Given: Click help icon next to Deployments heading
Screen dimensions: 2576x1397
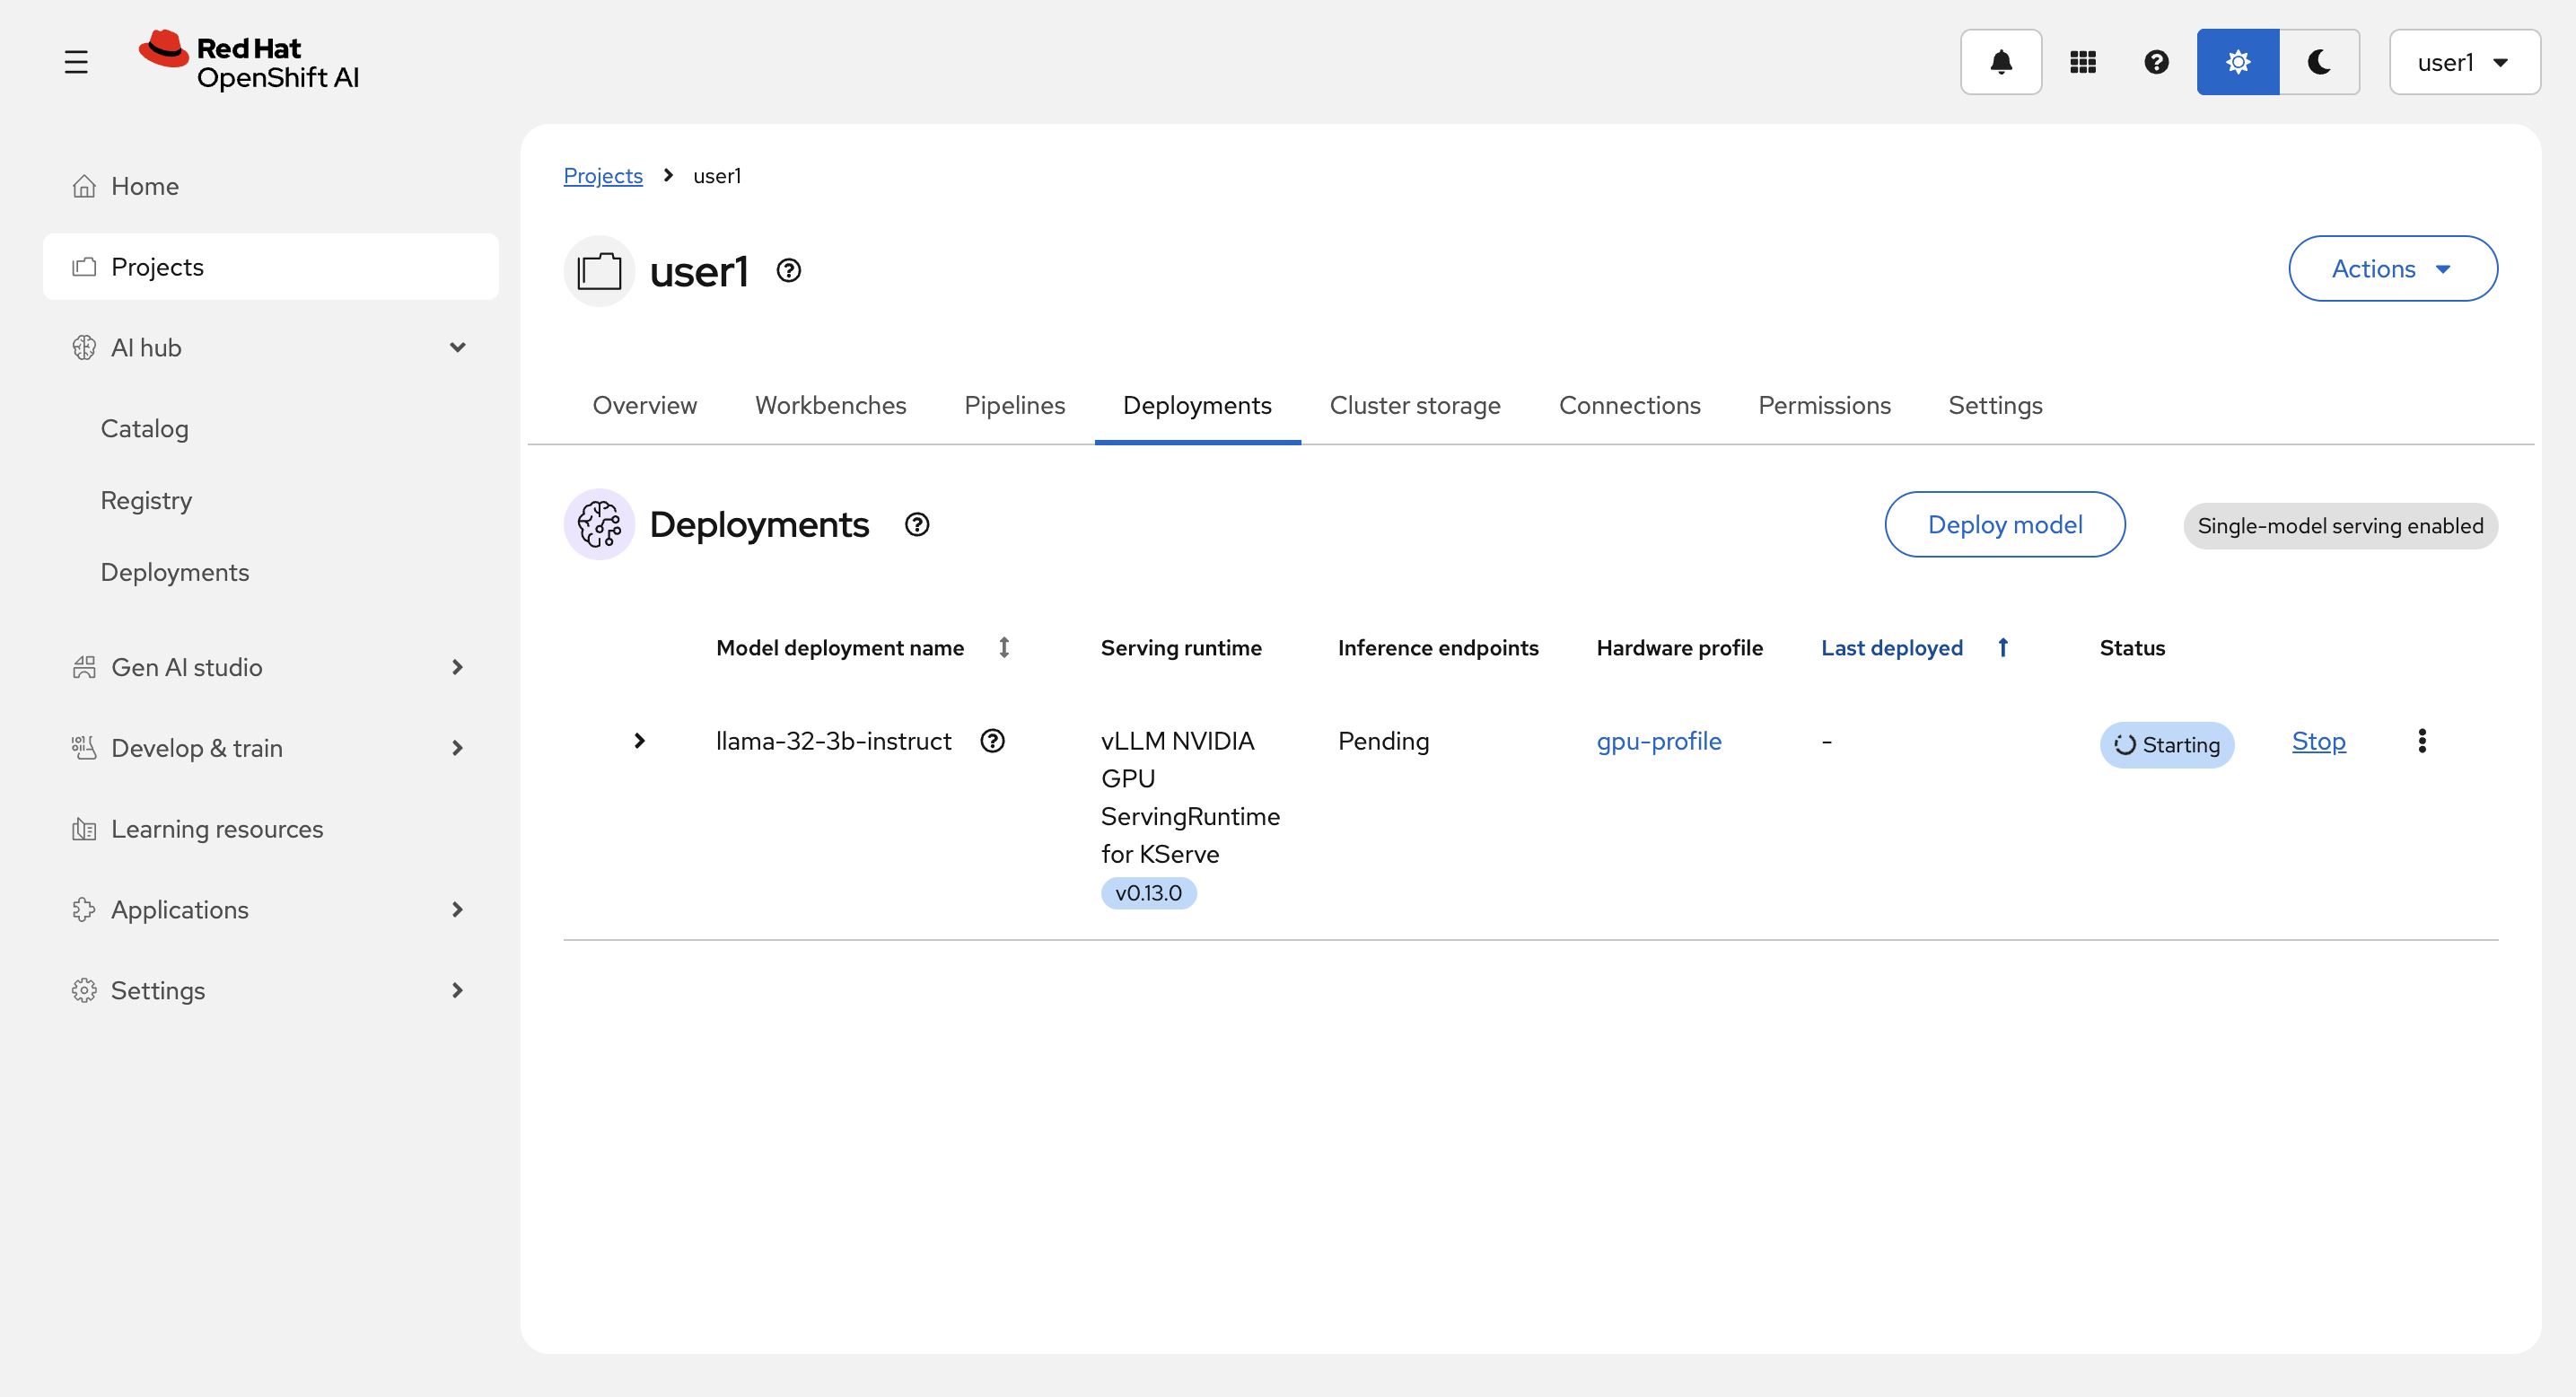Looking at the screenshot, I should point(916,525).
